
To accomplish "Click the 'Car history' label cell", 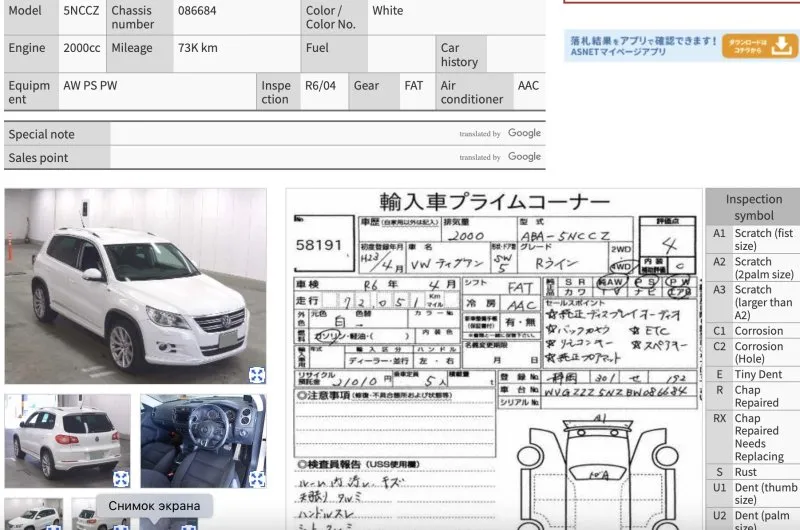I will [x=461, y=55].
